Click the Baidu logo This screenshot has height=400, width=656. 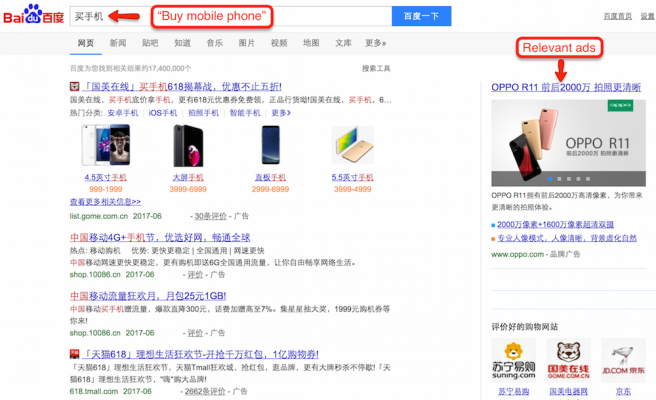tap(33, 15)
